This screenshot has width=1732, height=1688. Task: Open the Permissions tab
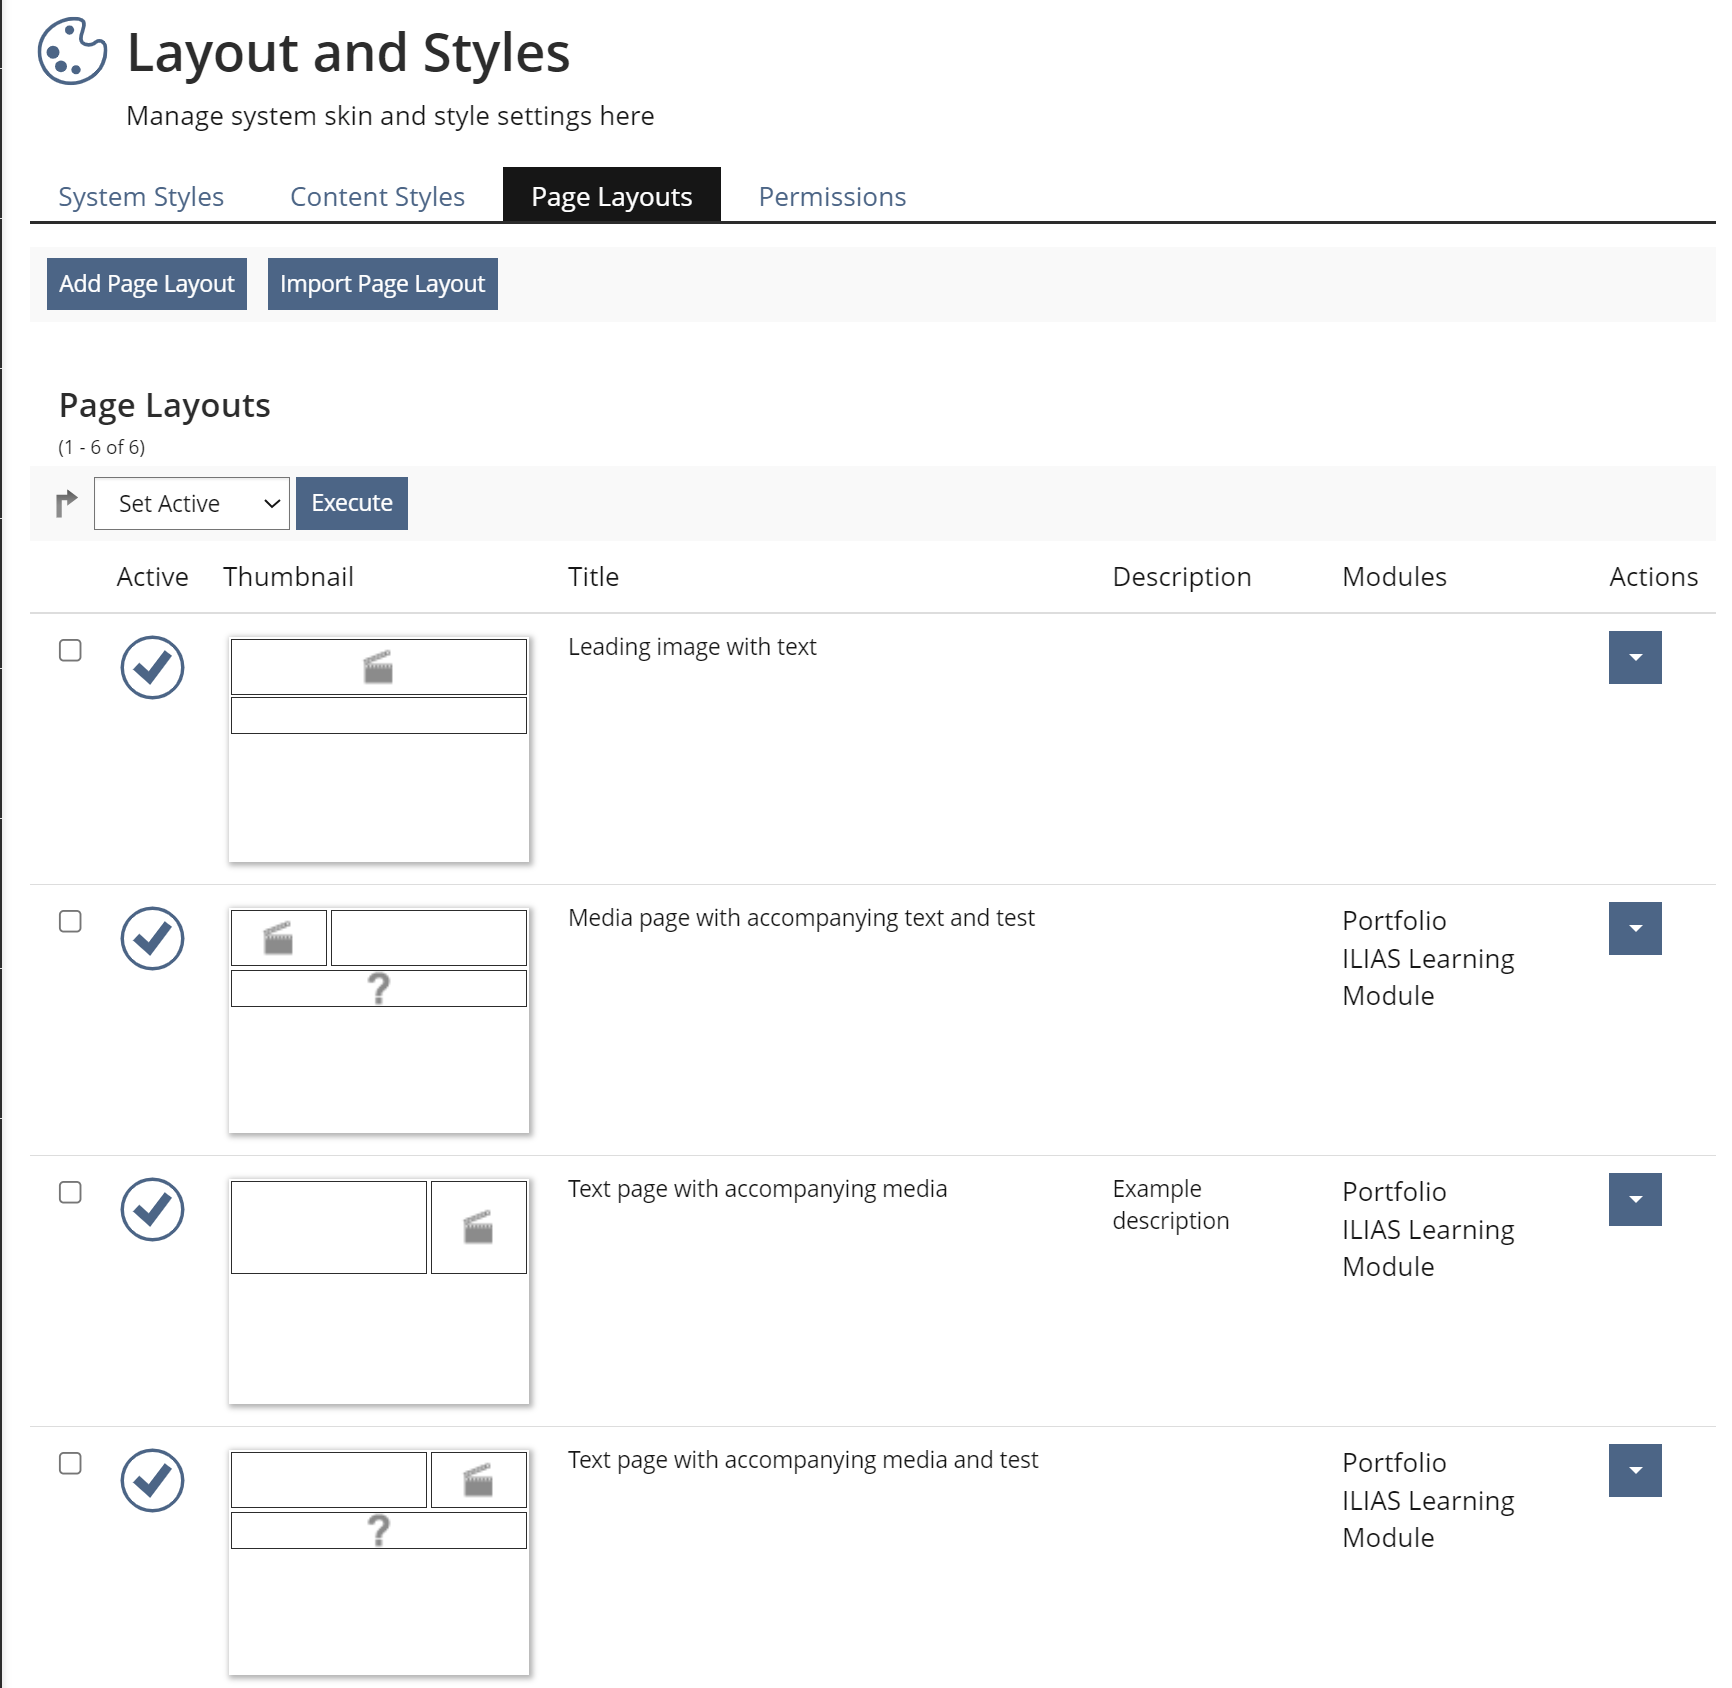pos(832,196)
